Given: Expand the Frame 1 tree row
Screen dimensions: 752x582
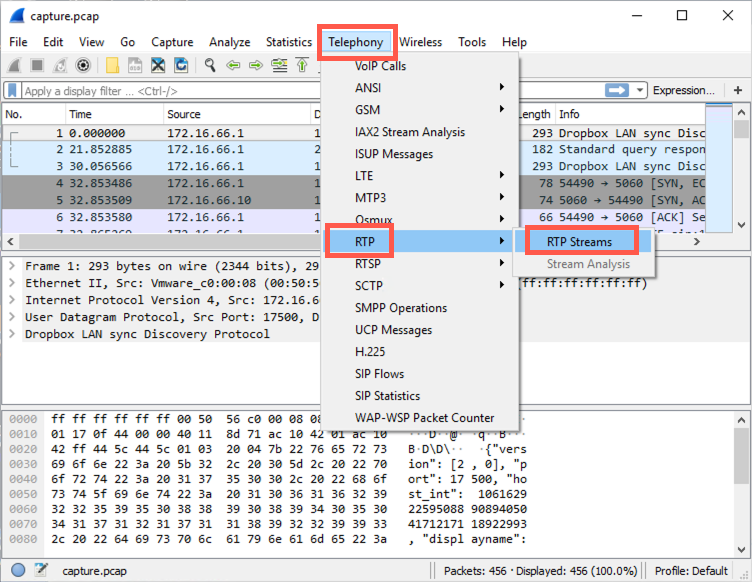Looking at the screenshot, I should [12, 266].
